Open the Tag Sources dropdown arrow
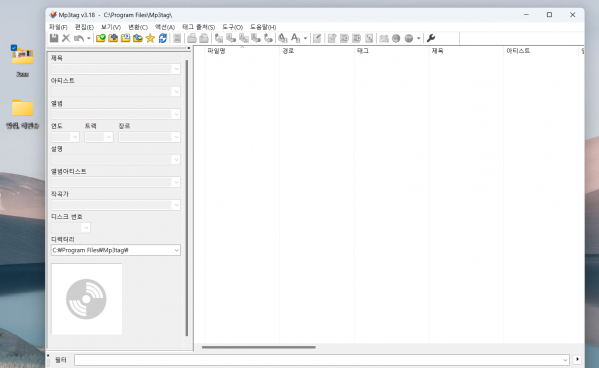 419,38
